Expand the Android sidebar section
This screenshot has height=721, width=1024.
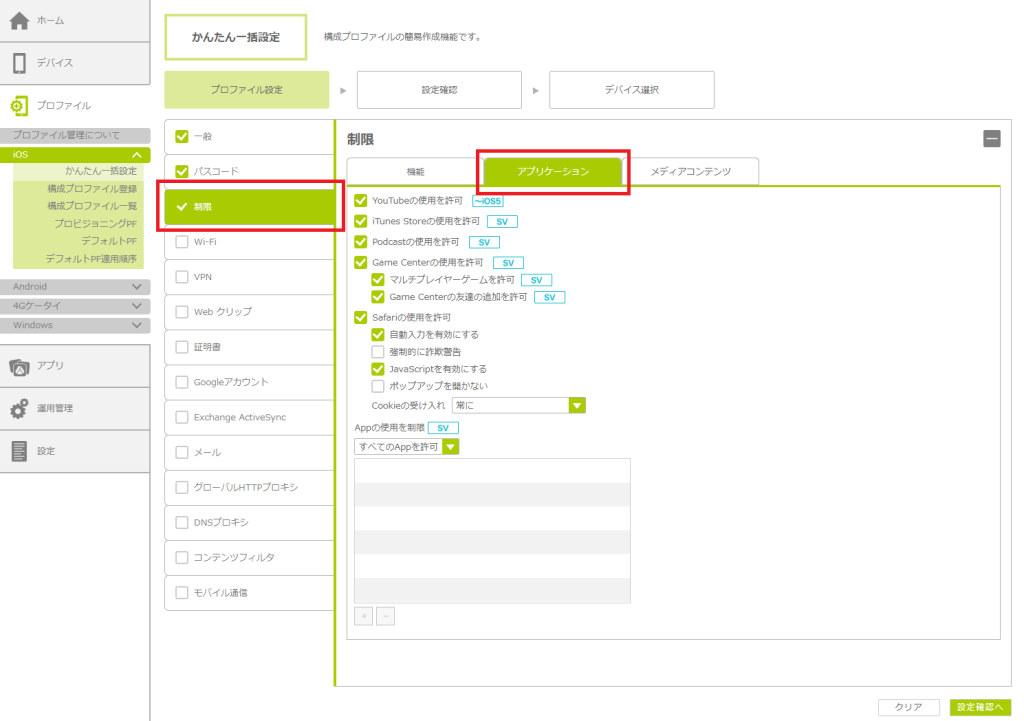(137, 287)
